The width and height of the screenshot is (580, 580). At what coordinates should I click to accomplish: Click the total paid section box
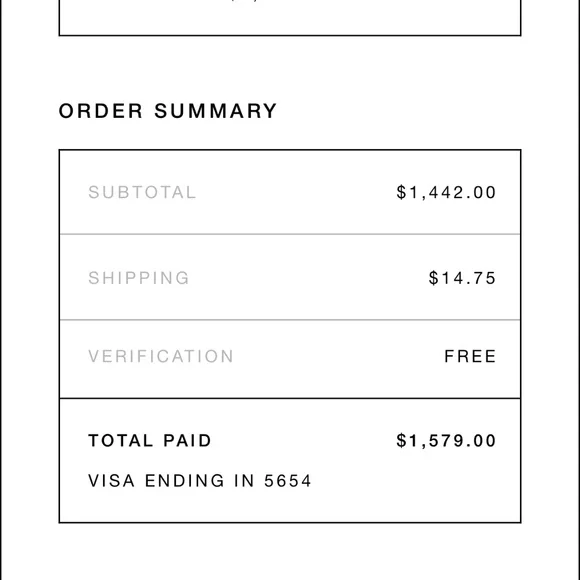tap(290, 461)
